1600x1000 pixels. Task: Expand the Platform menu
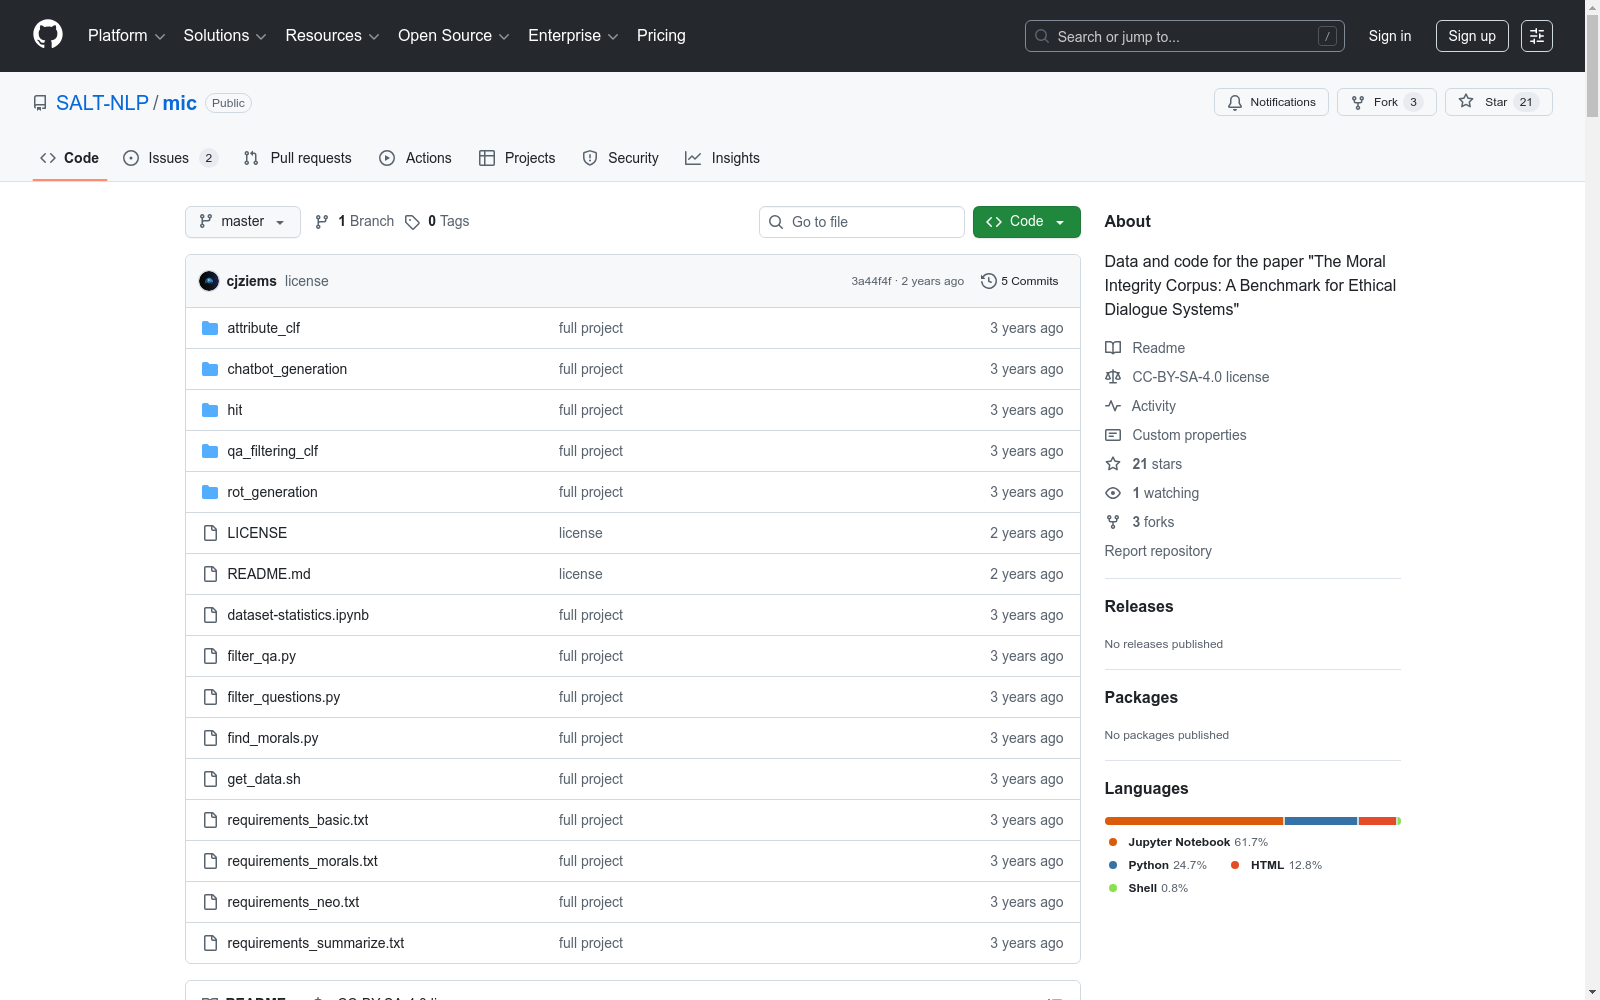pos(126,36)
